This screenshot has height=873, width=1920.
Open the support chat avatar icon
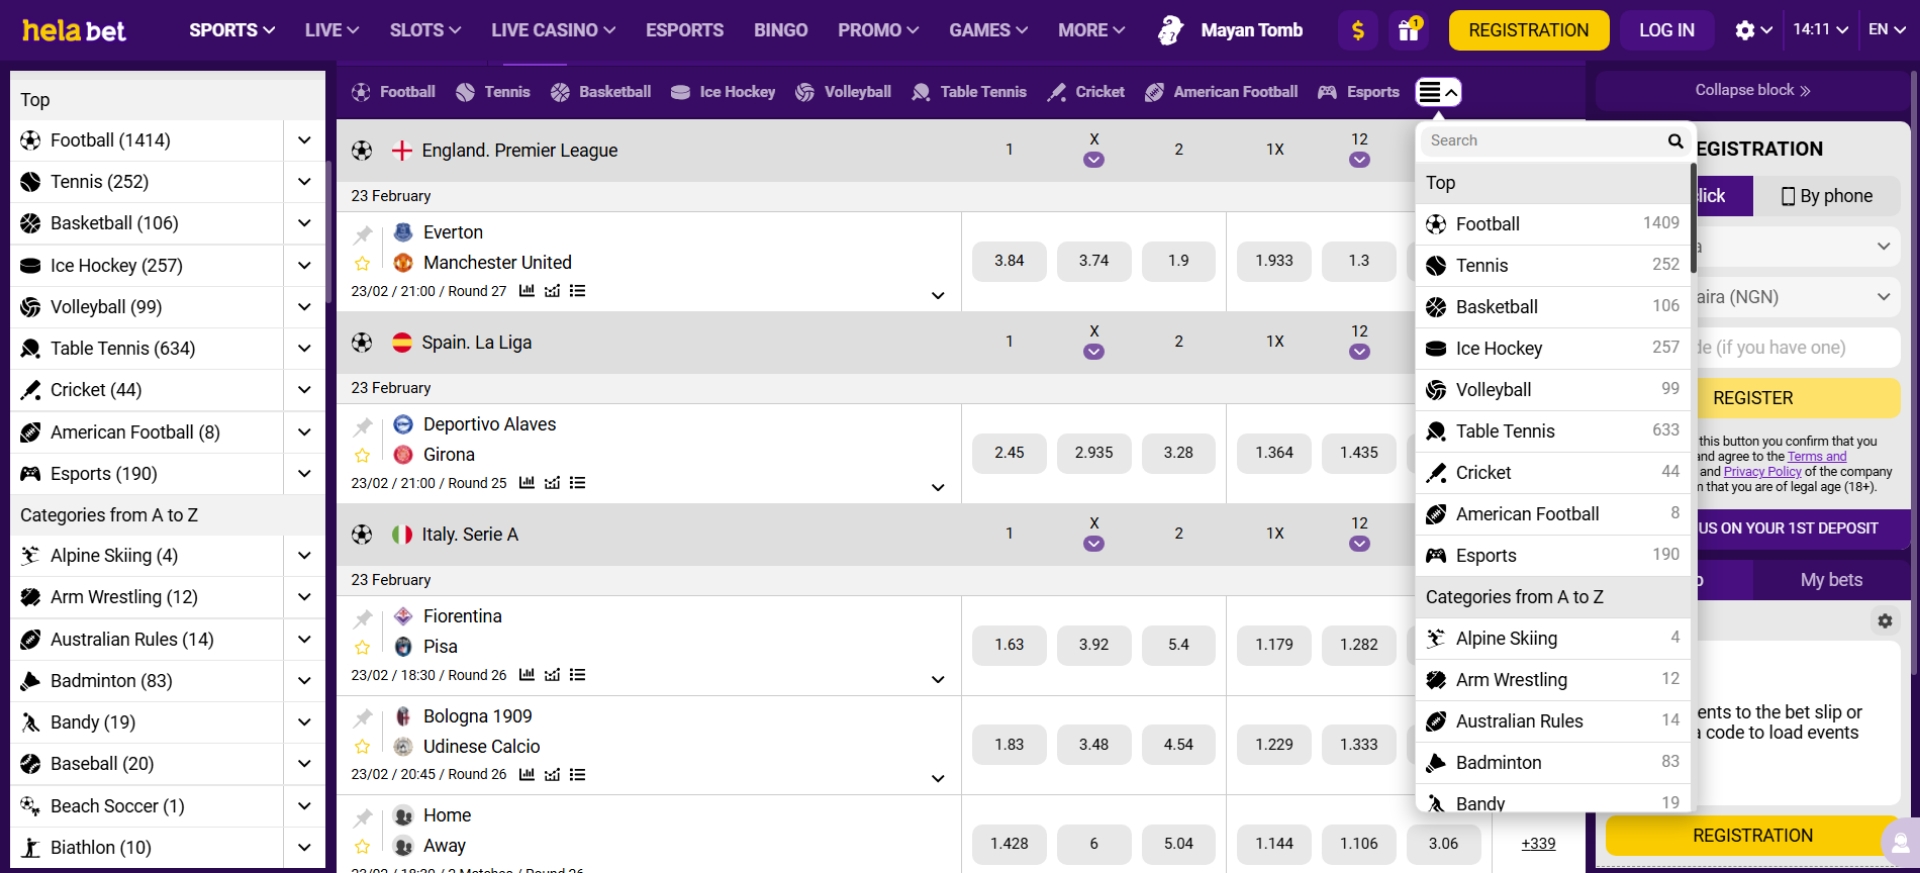coord(1901,842)
